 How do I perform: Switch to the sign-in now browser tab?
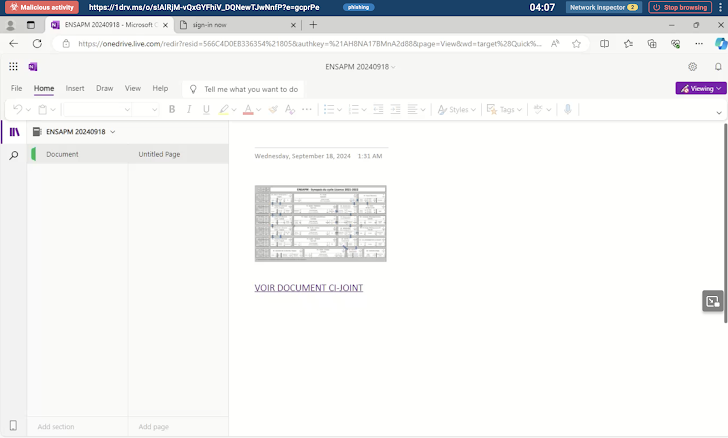coord(230,24)
